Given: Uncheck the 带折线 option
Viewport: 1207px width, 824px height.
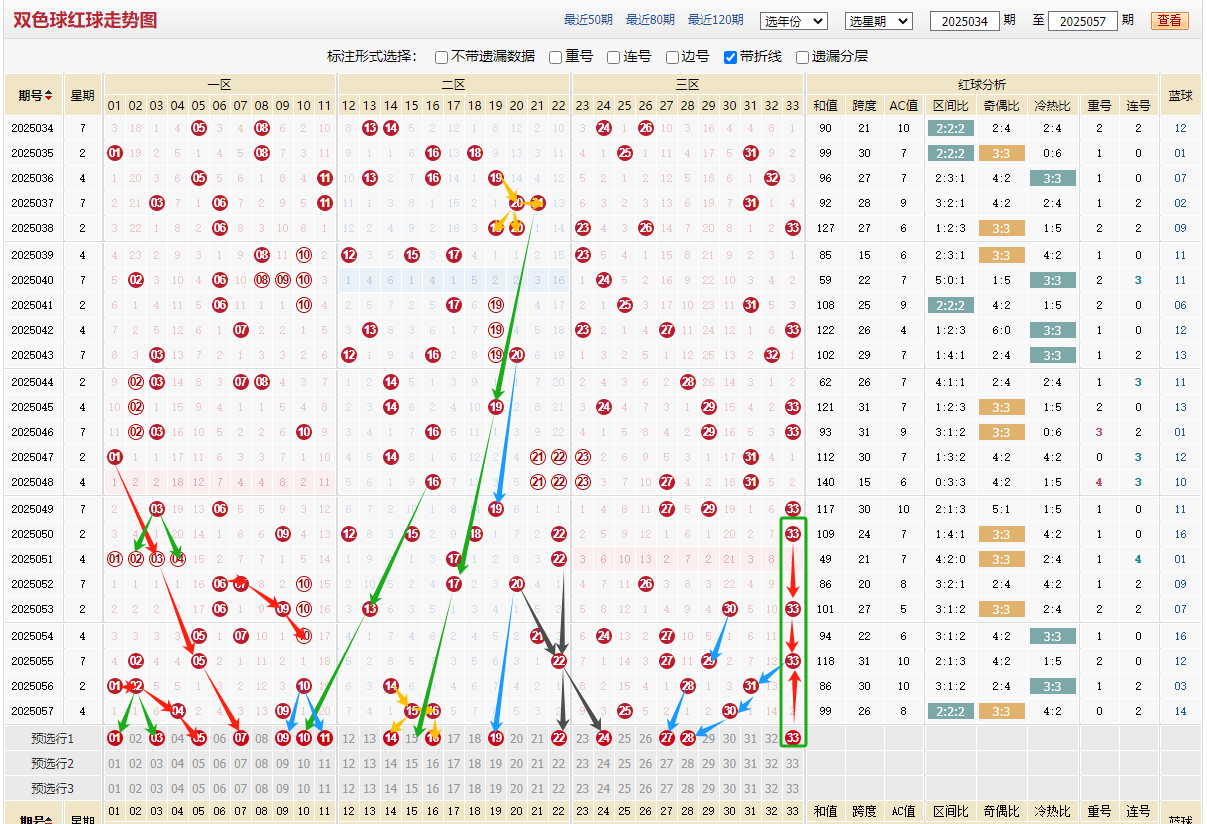Looking at the screenshot, I should pyautogui.click(x=731, y=57).
